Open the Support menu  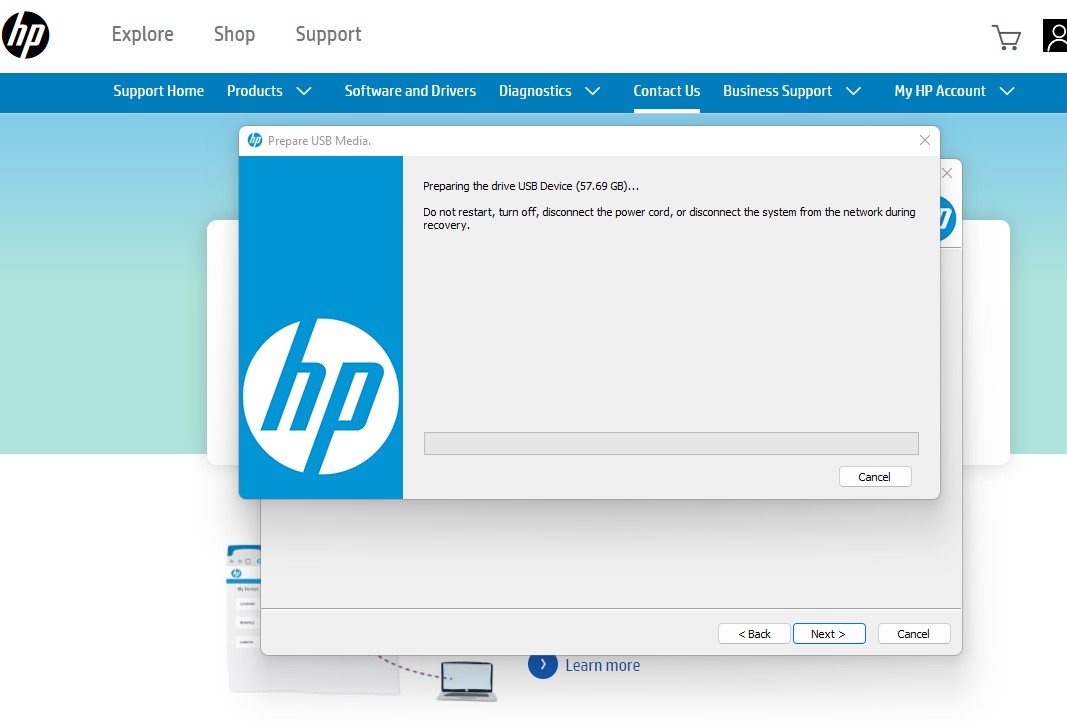pos(328,34)
